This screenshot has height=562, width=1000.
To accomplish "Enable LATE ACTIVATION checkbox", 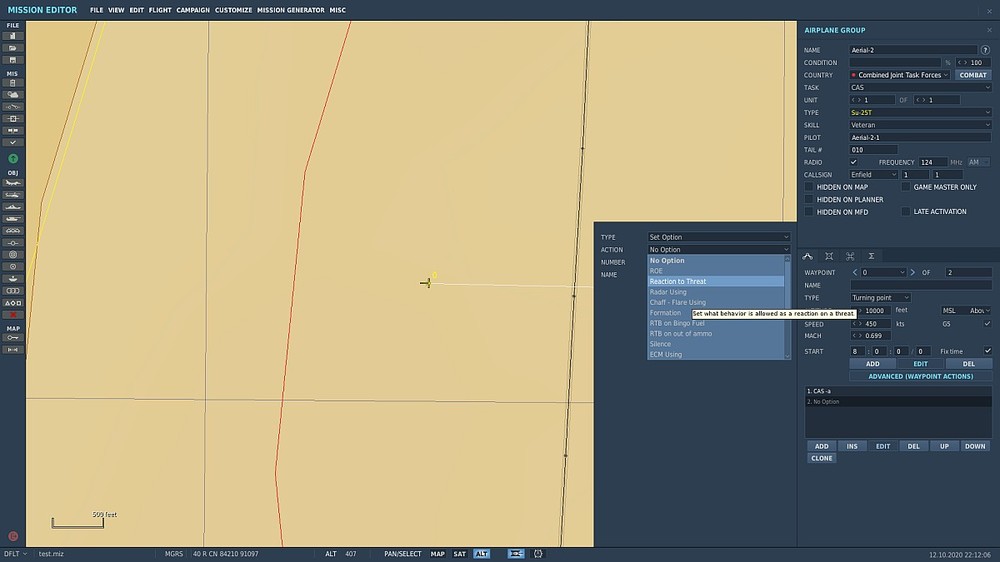I will (x=906, y=211).
